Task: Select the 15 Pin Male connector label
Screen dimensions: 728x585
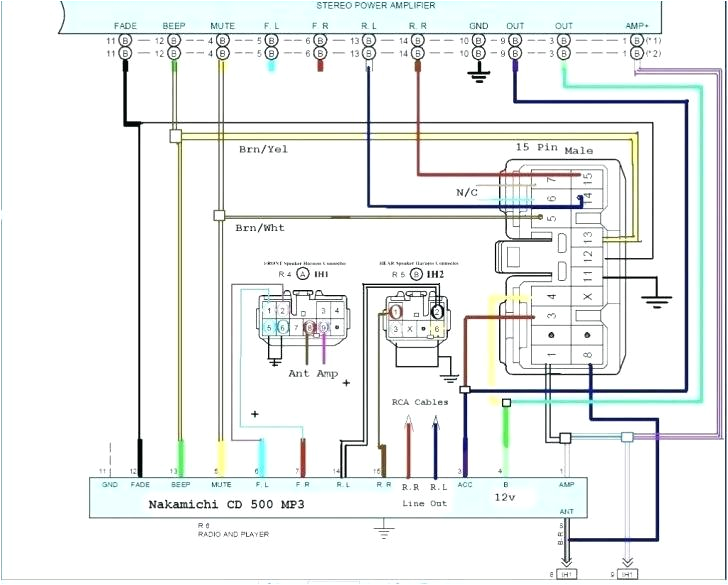Action: click(554, 149)
